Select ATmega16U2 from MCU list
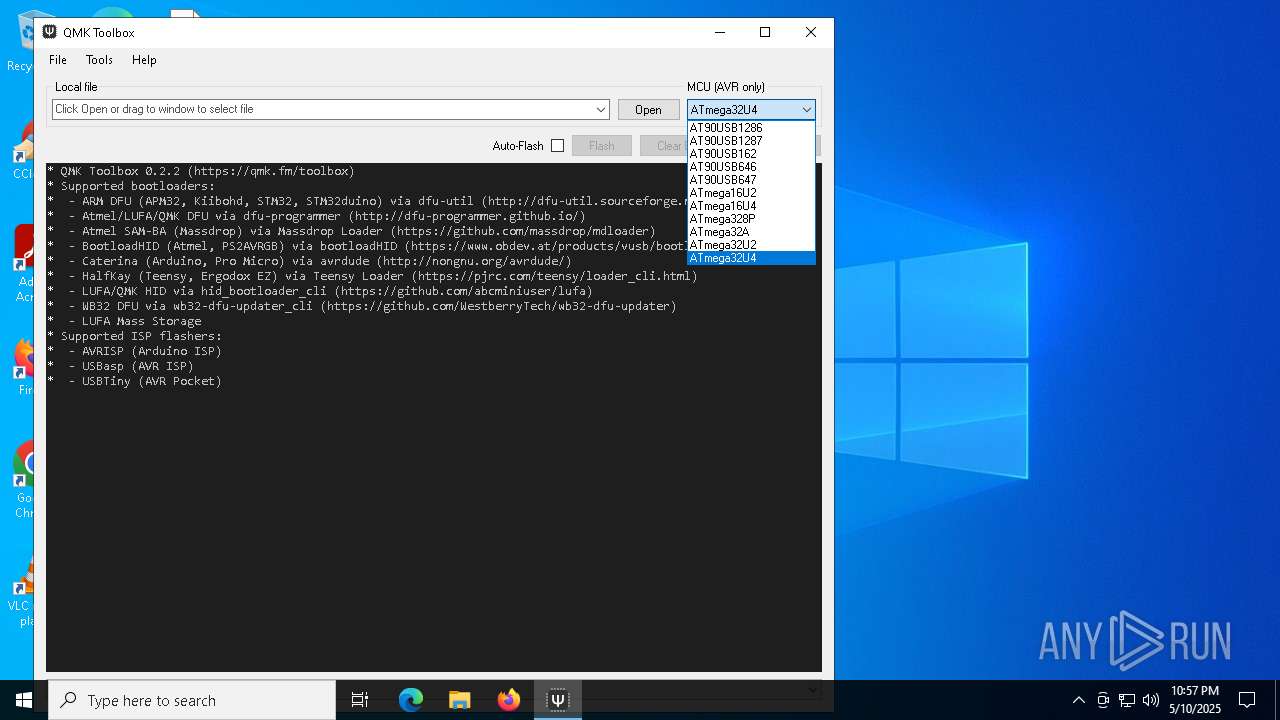Image resolution: width=1280 pixels, height=720 pixels. point(751,193)
